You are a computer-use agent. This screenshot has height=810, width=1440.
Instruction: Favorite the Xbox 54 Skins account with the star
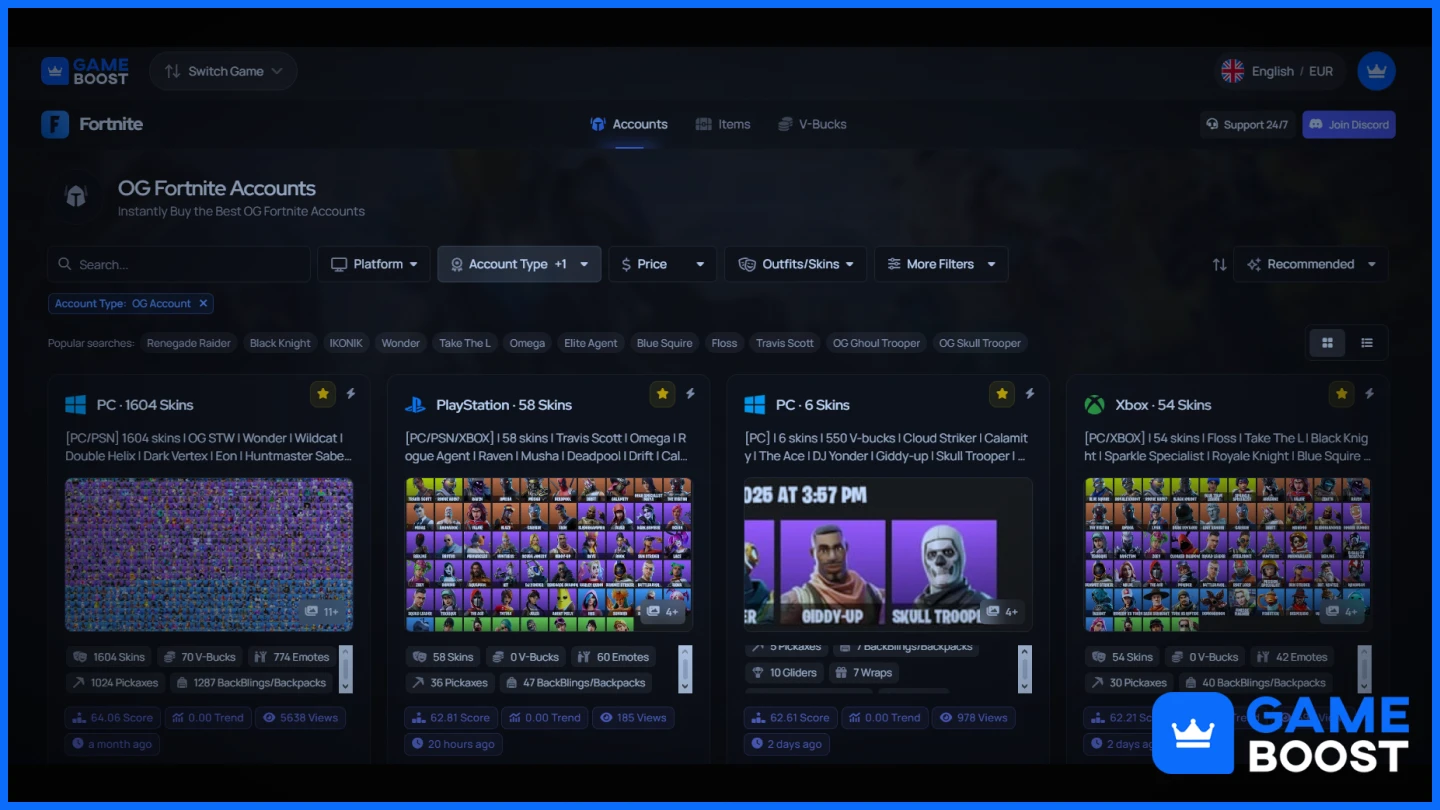tap(1341, 394)
